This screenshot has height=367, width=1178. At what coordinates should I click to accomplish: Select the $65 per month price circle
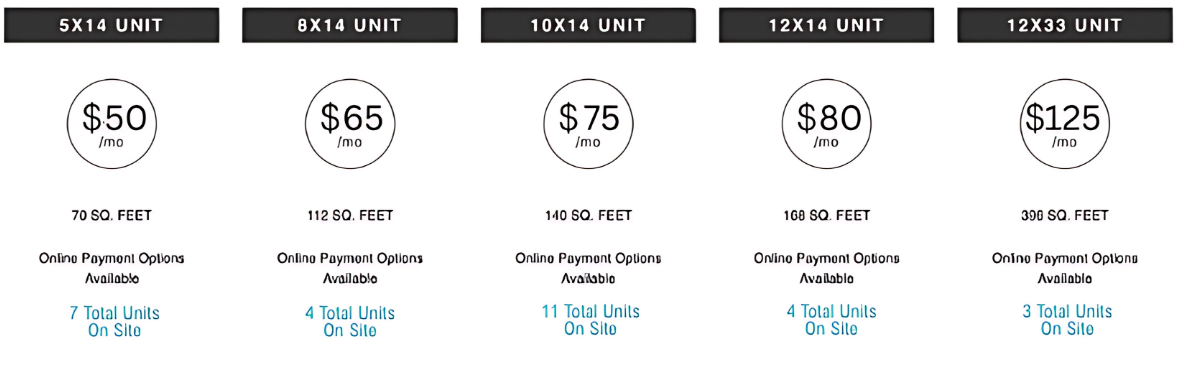pyautogui.click(x=351, y=123)
